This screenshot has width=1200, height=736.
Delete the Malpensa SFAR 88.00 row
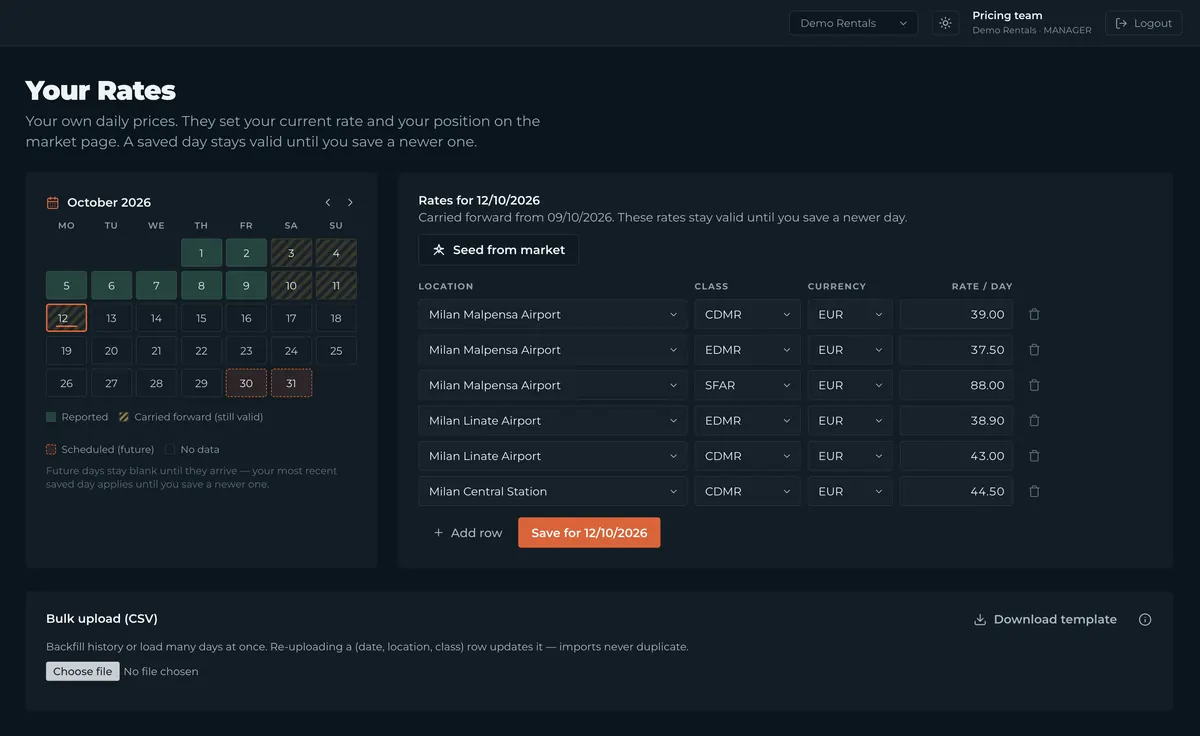[1034, 385]
